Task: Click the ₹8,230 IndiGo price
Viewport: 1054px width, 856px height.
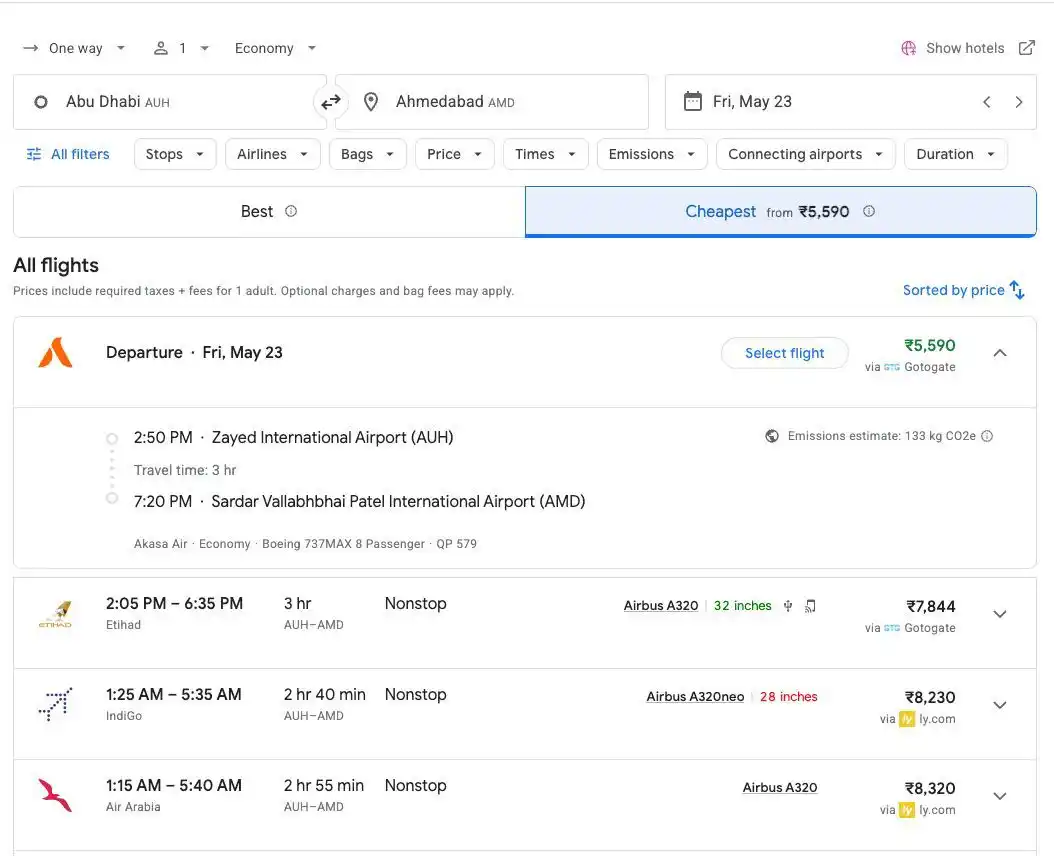Action: [x=930, y=697]
